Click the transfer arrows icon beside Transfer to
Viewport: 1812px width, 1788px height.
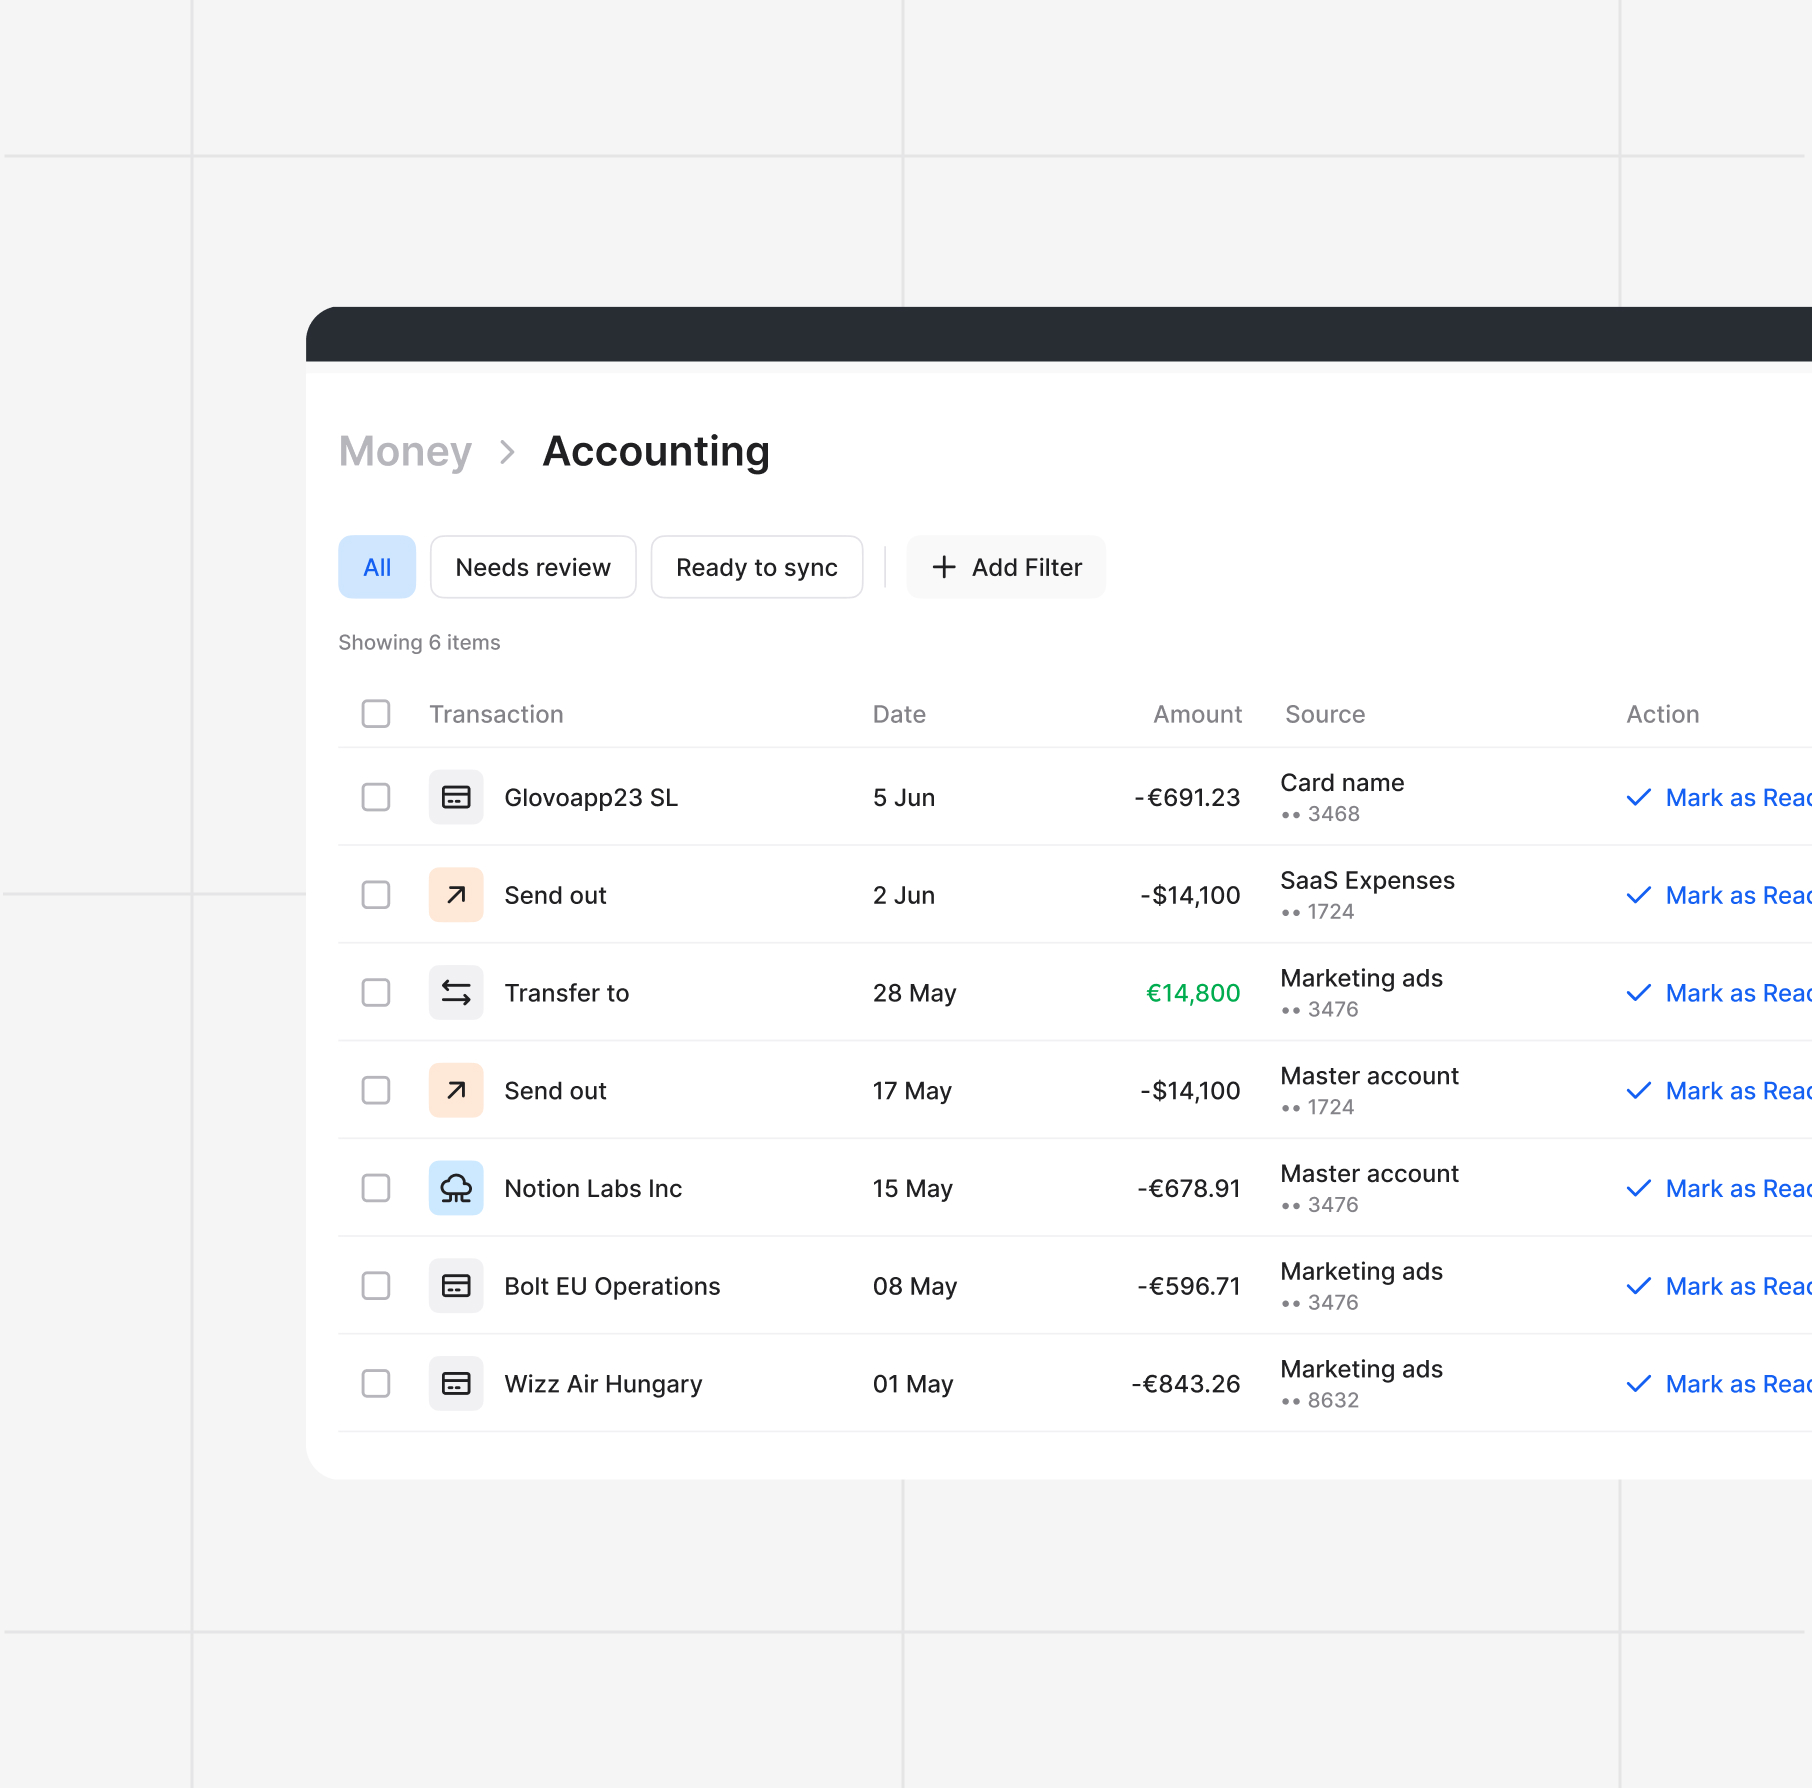(x=456, y=993)
